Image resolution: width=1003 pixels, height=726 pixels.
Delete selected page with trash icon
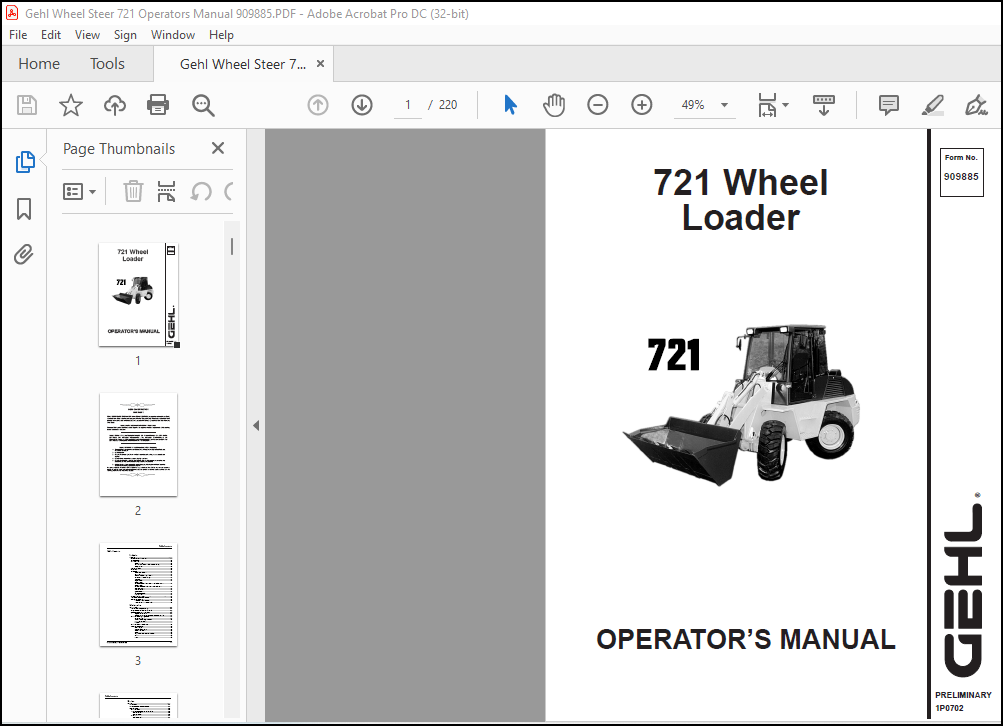(x=133, y=191)
